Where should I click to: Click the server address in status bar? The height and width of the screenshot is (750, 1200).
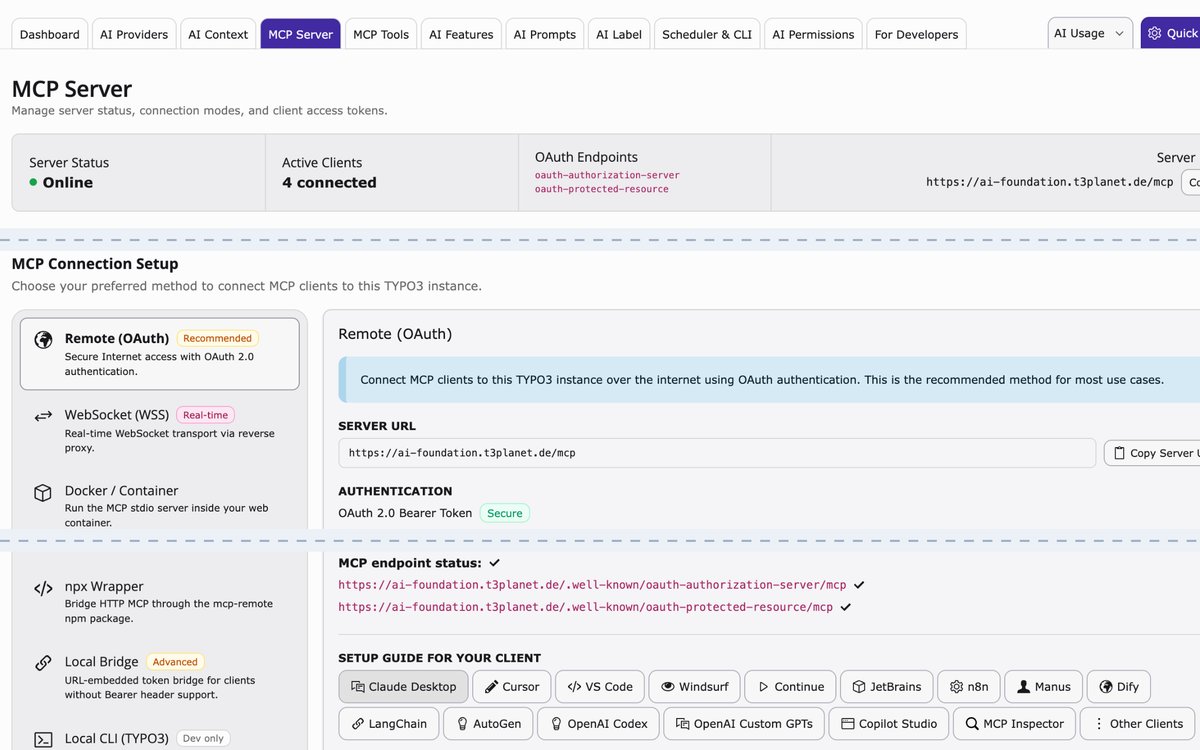pos(1050,182)
